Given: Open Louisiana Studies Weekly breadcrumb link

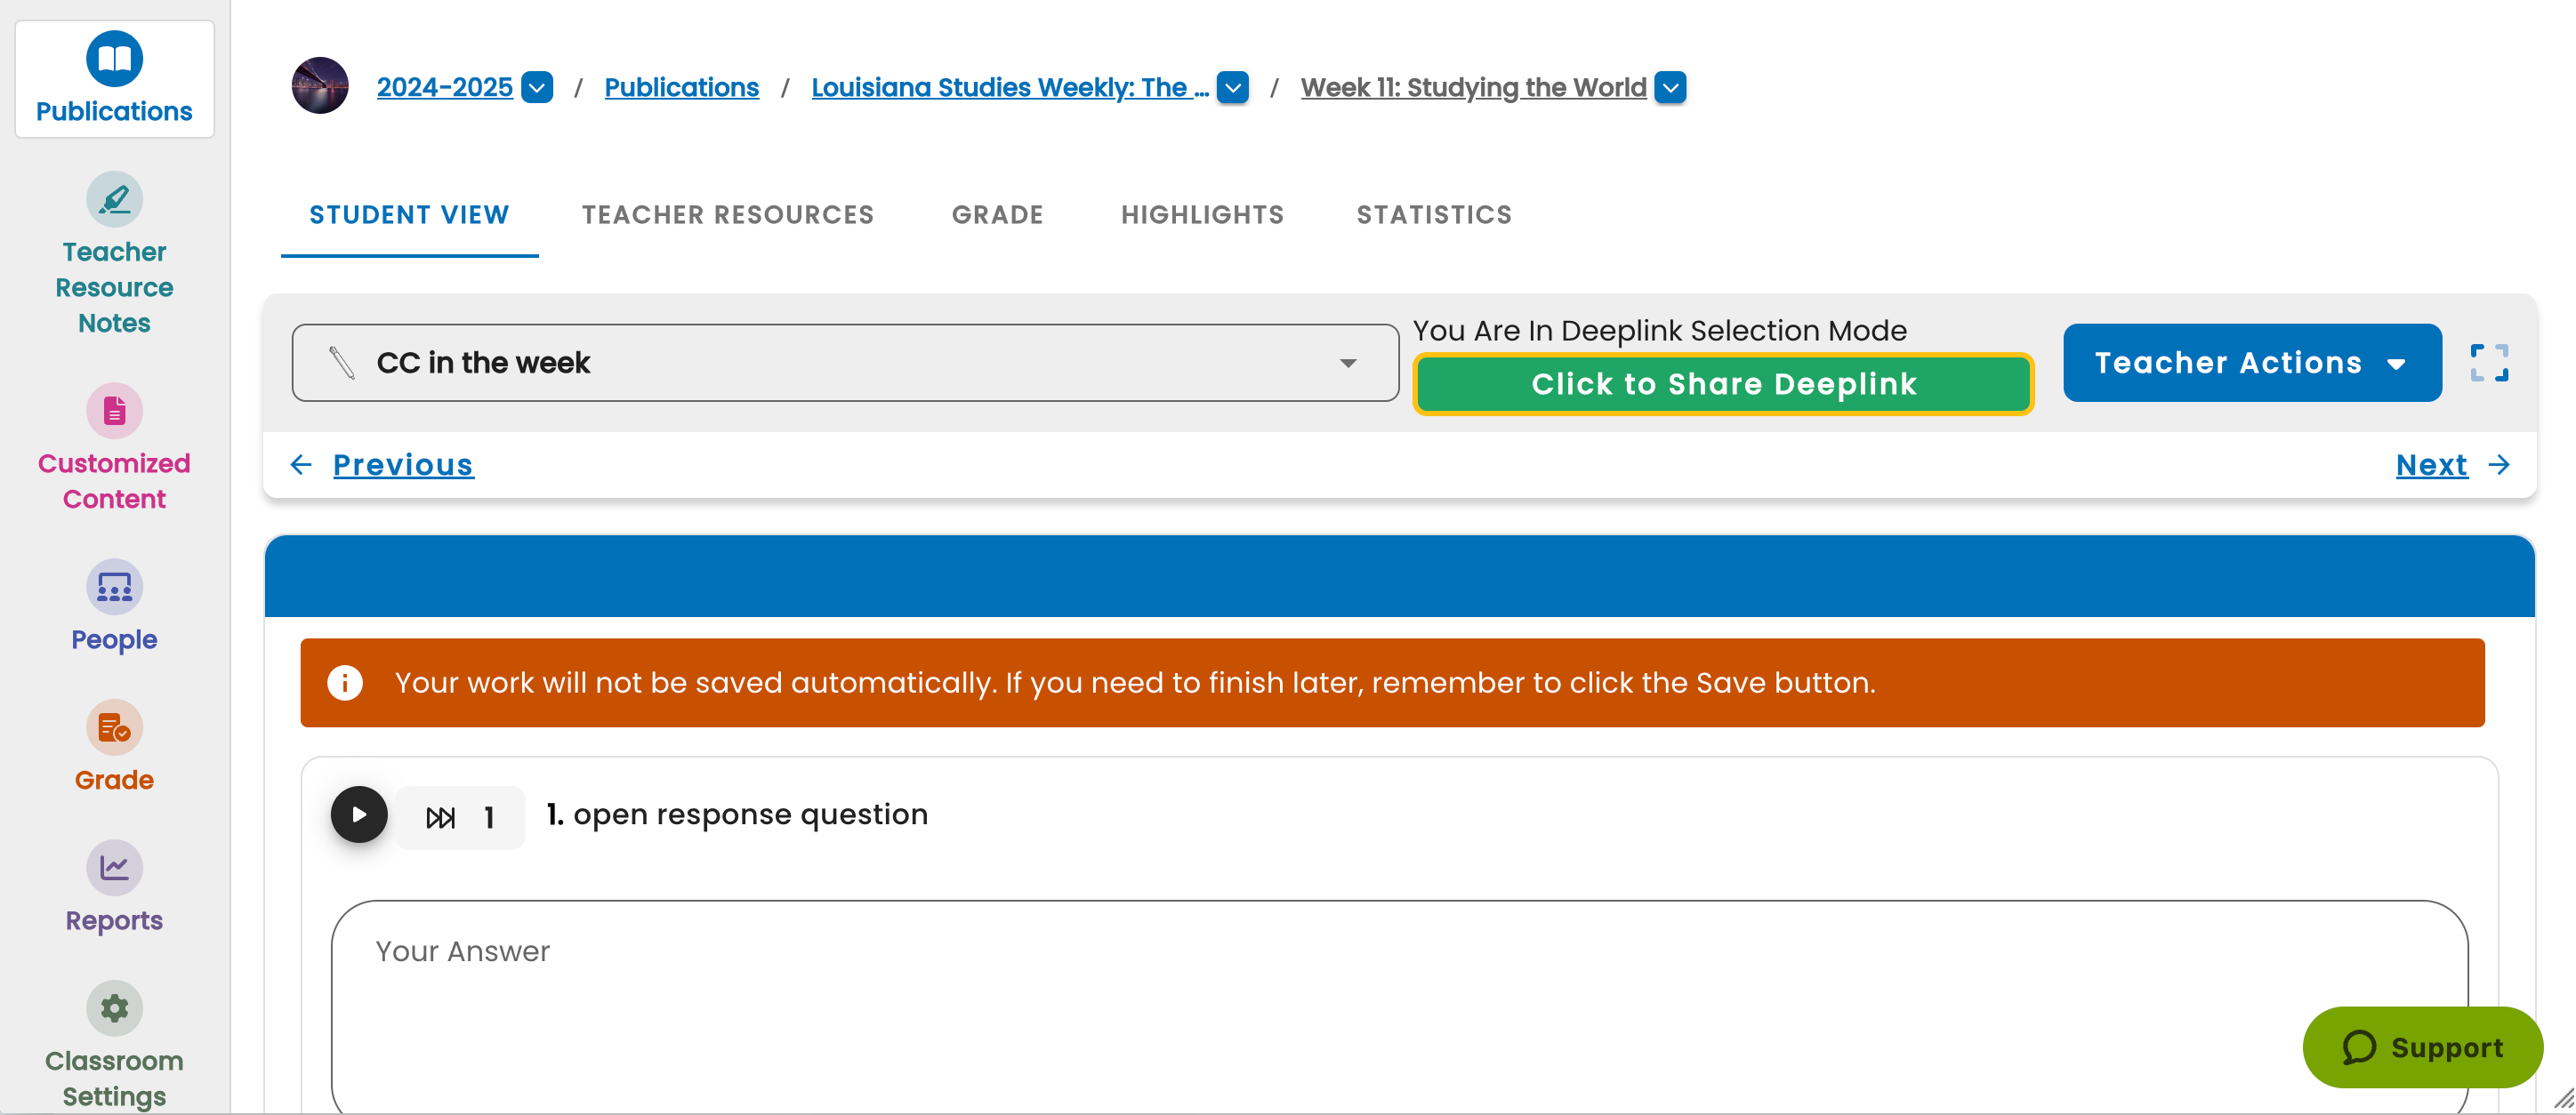Looking at the screenshot, I should pyautogui.click(x=1010, y=87).
